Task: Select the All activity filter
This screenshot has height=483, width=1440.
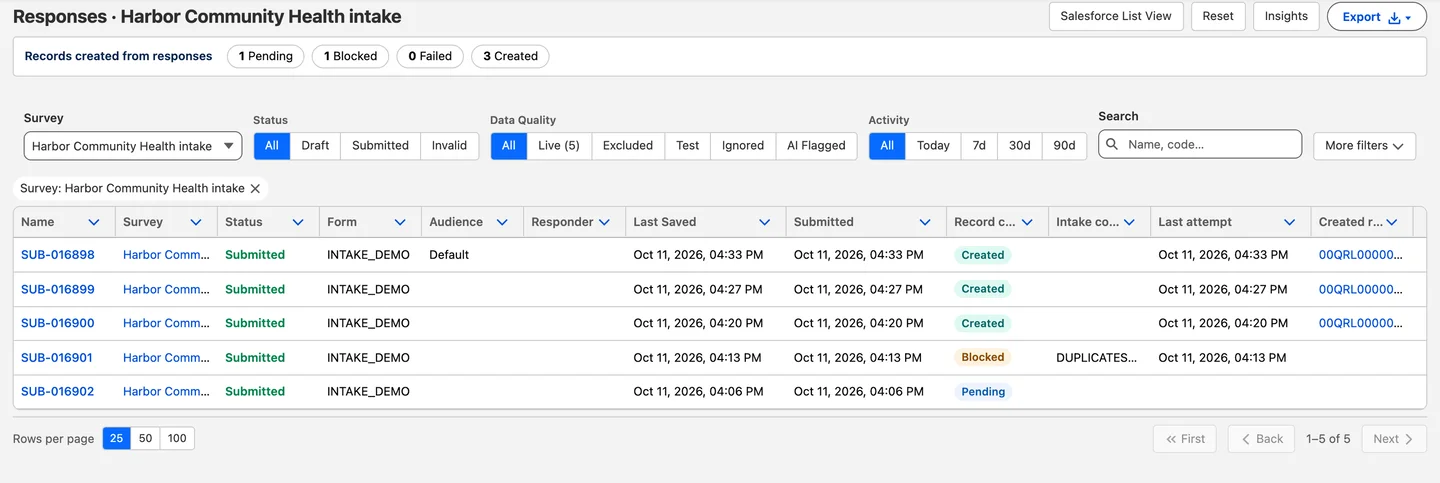Action: tap(887, 145)
